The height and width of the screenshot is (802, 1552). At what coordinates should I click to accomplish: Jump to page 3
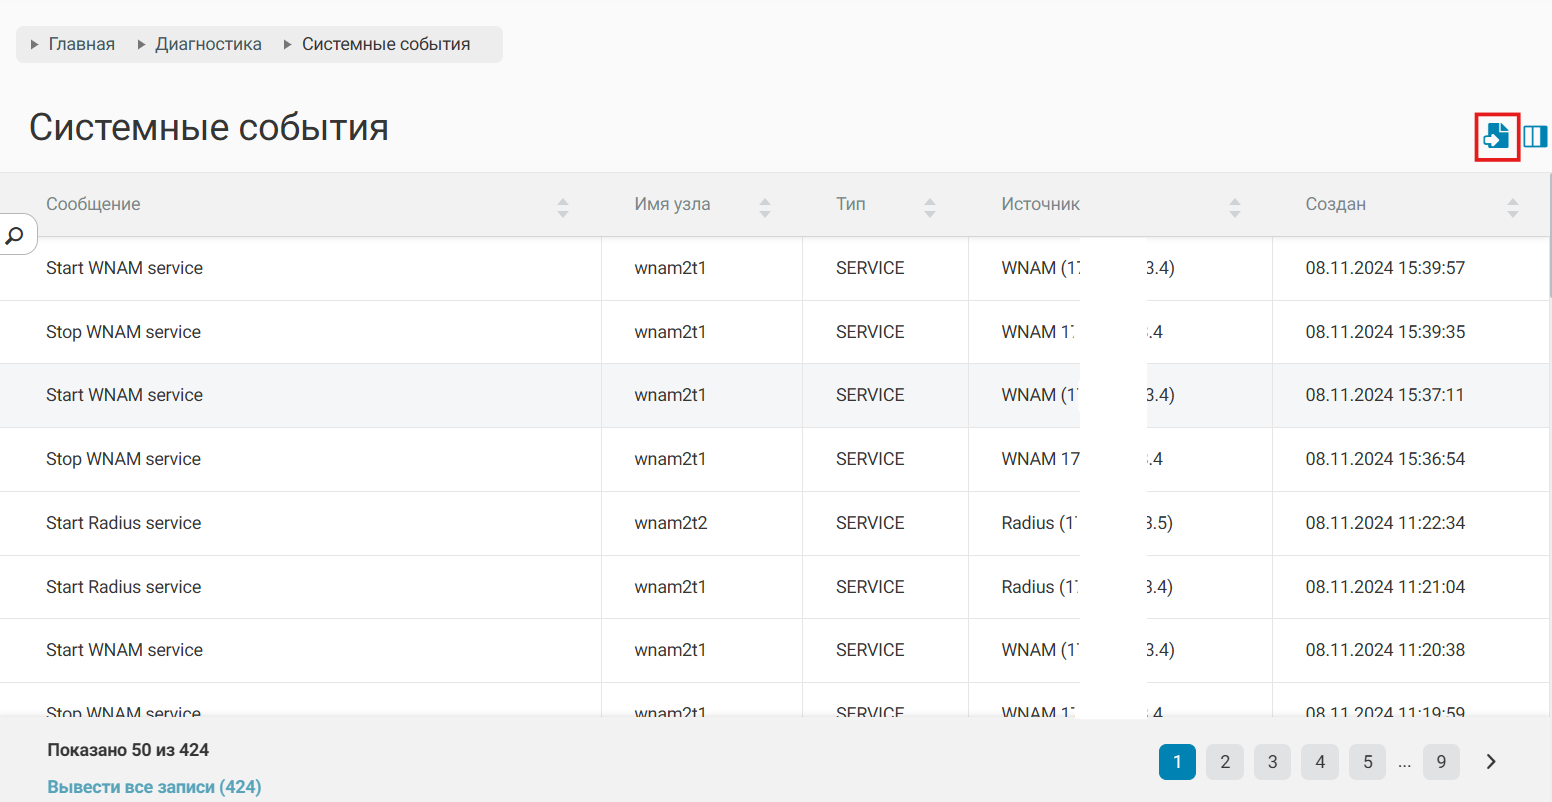[x=1272, y=762]
